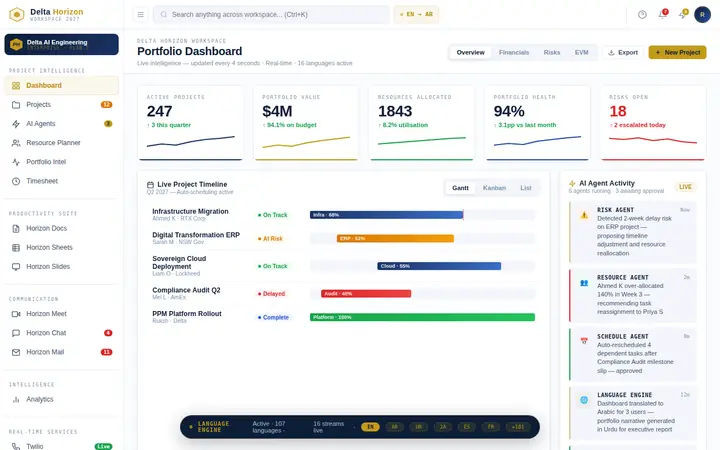
Task: Click the calendar icon beside Live Project Timeline
Action: [x=150, y=185]
